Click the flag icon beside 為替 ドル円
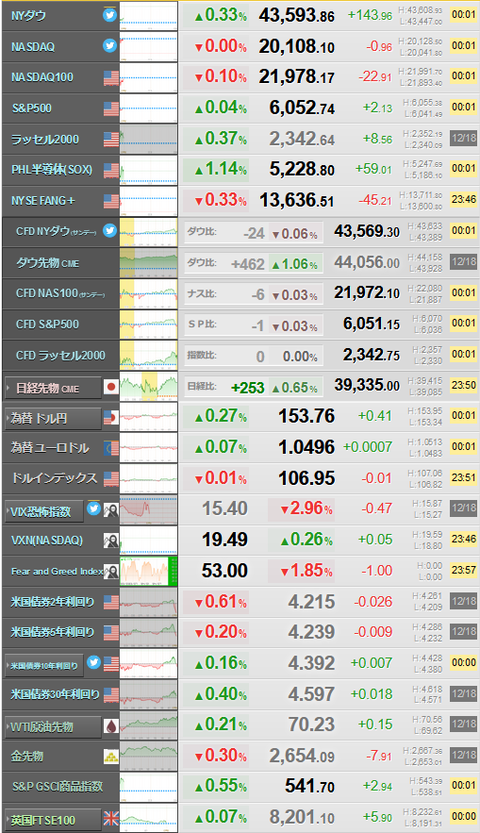This screenshot has height=833, width=480. click(111, 418)
